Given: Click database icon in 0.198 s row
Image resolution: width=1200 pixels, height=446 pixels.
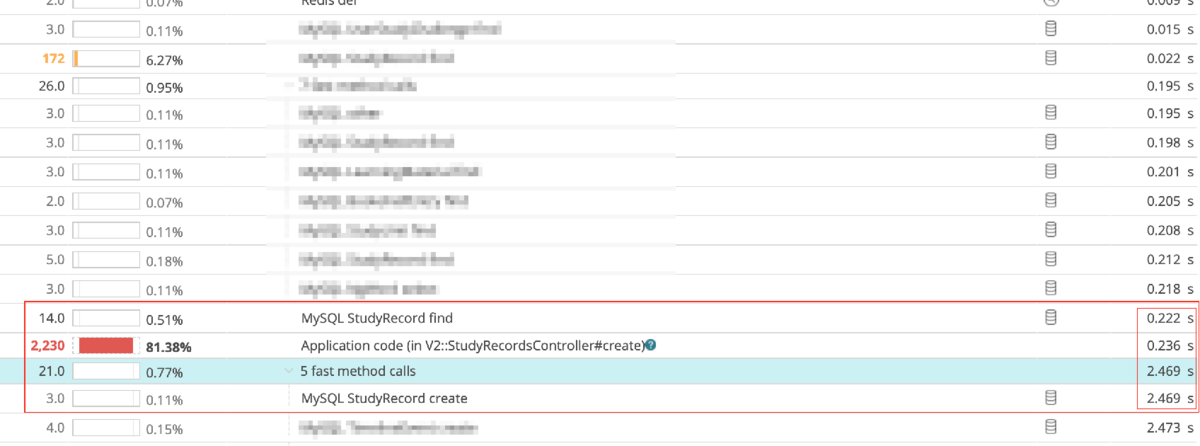Looking at the screenshot, I should pos(1050,141).
